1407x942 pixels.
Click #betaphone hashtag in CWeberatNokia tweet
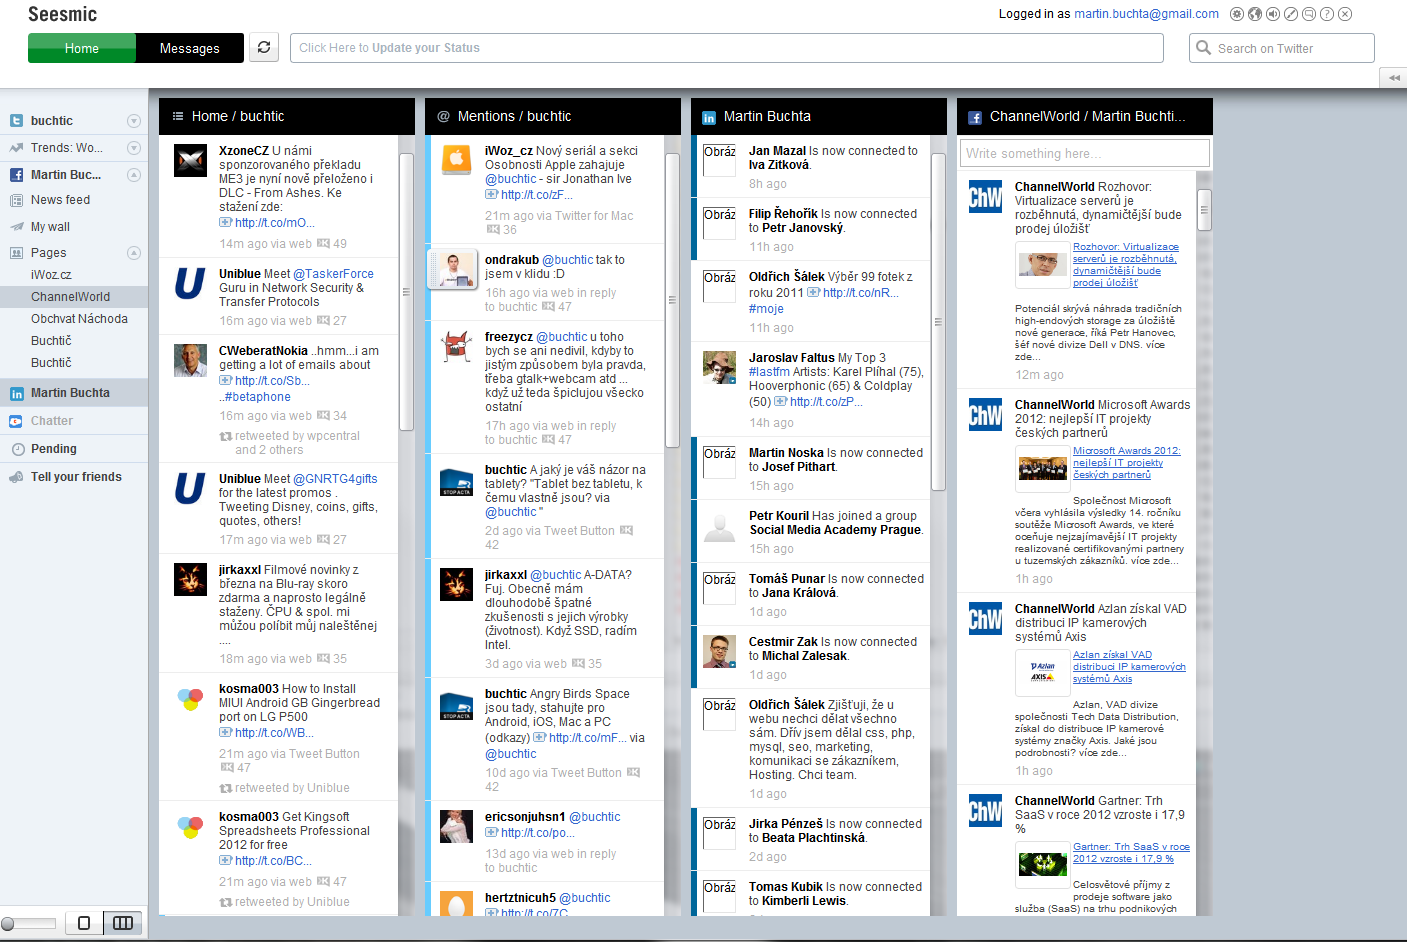coord(257,397)
